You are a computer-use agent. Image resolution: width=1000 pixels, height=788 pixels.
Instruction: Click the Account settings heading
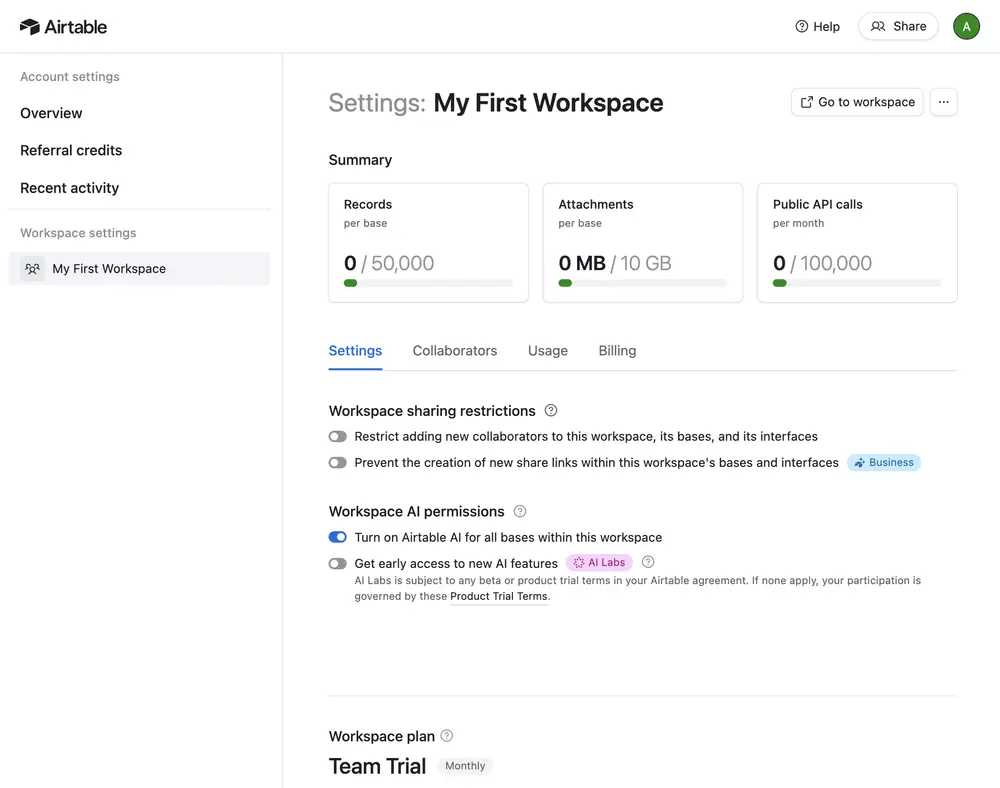[x=70, y=77]
